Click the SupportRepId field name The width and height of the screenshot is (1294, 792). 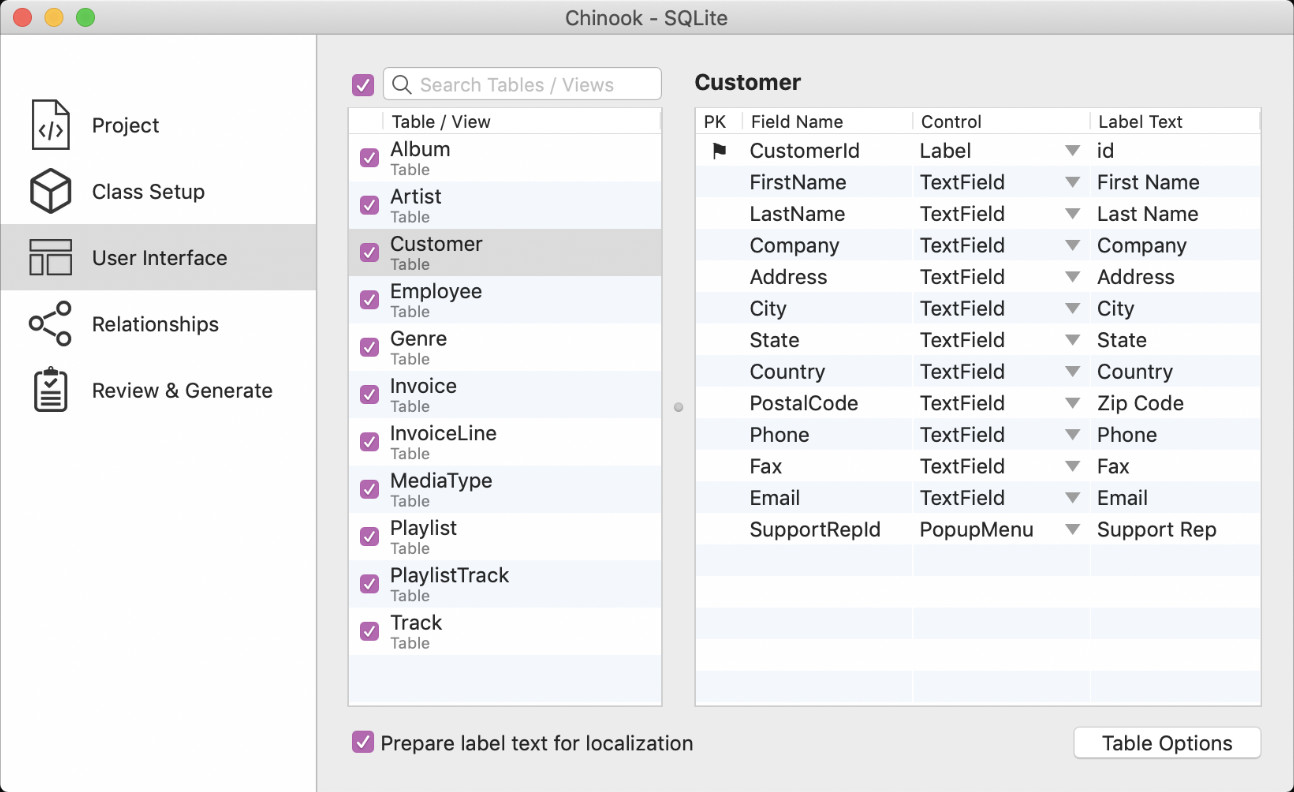[x=815, y=530]
